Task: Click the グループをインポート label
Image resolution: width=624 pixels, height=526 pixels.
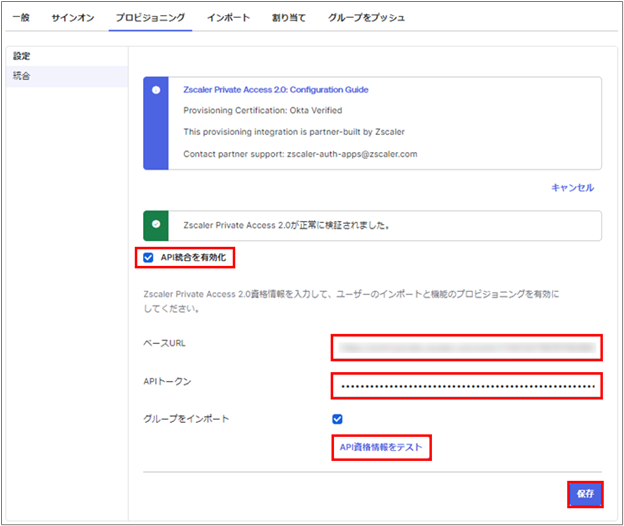Action: coord(186,419)
